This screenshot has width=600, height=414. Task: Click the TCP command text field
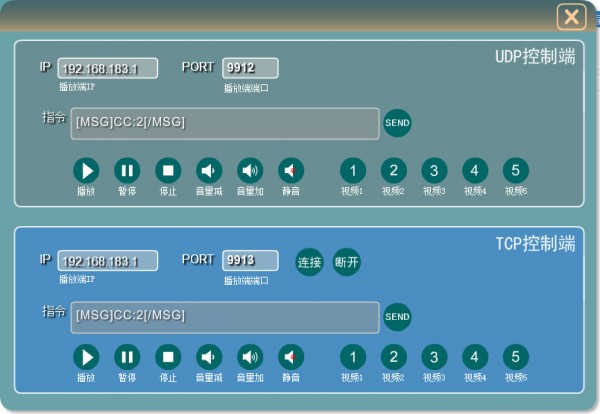225,317
